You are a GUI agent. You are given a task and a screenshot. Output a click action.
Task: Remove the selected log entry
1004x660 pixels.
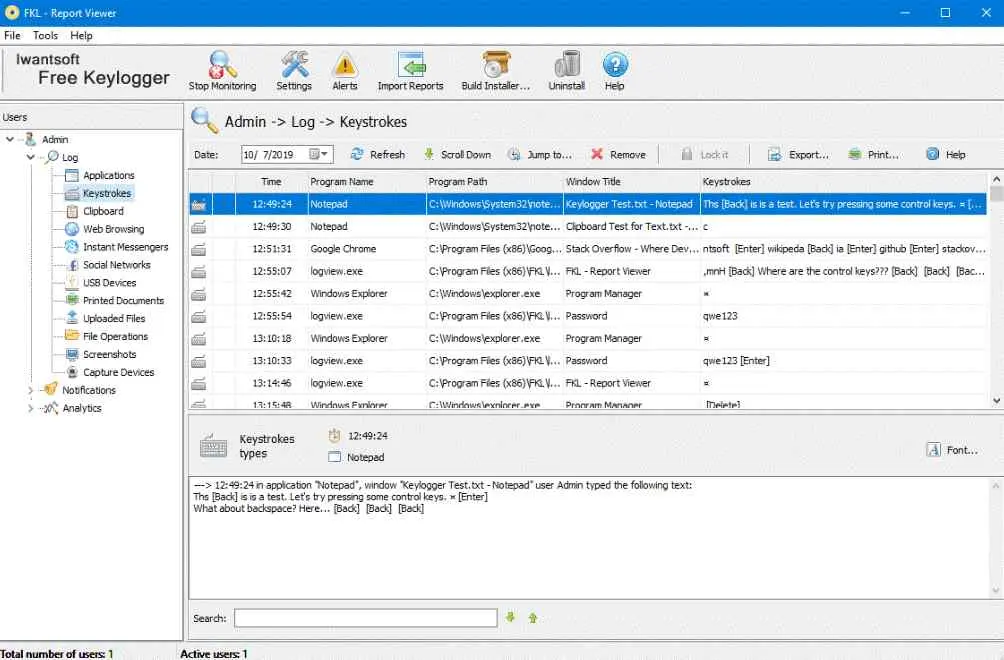(x=619, y=154)
